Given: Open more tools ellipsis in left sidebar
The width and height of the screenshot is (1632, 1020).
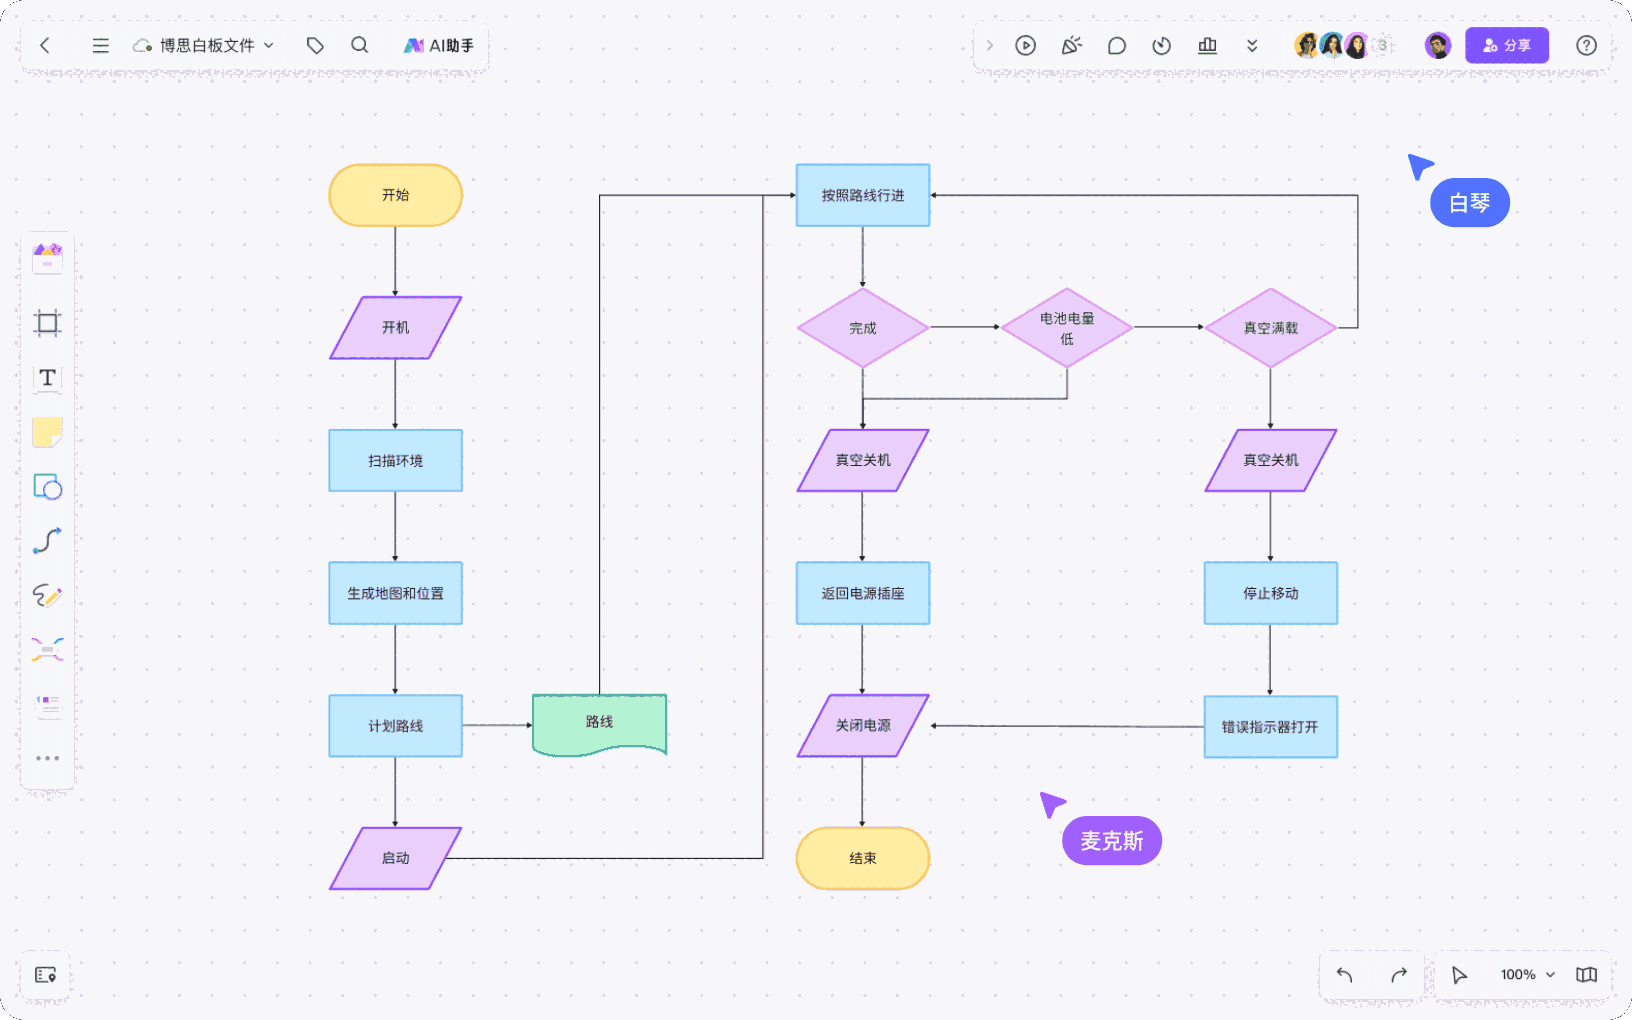Looking at the screenshot, I should (47, 758).
